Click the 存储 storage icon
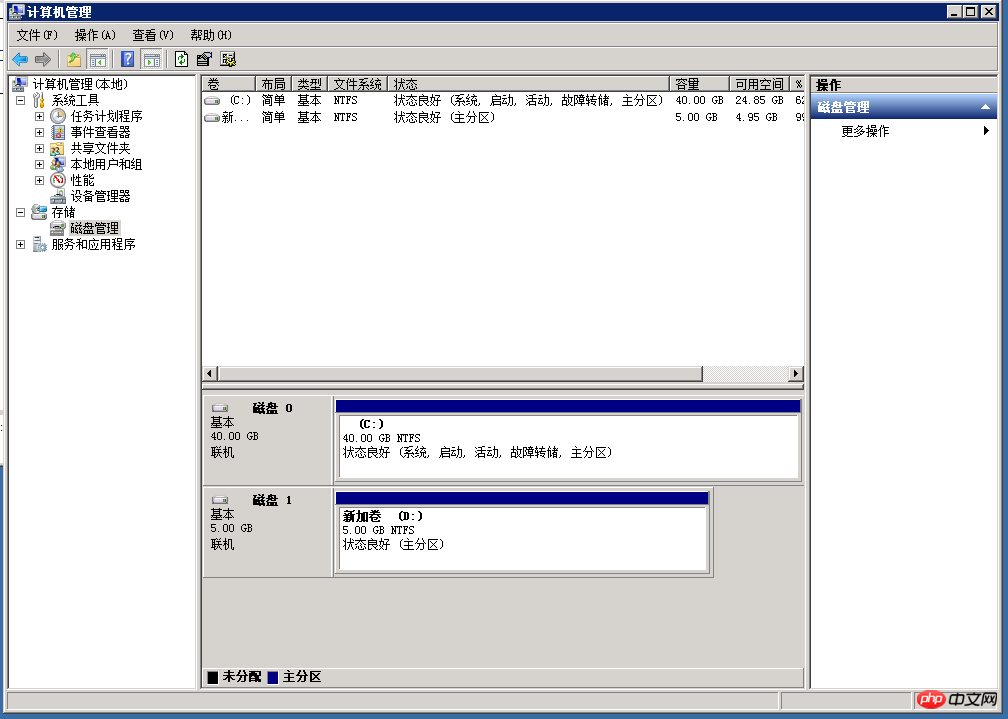1008x719 pixels. point(39,212)
